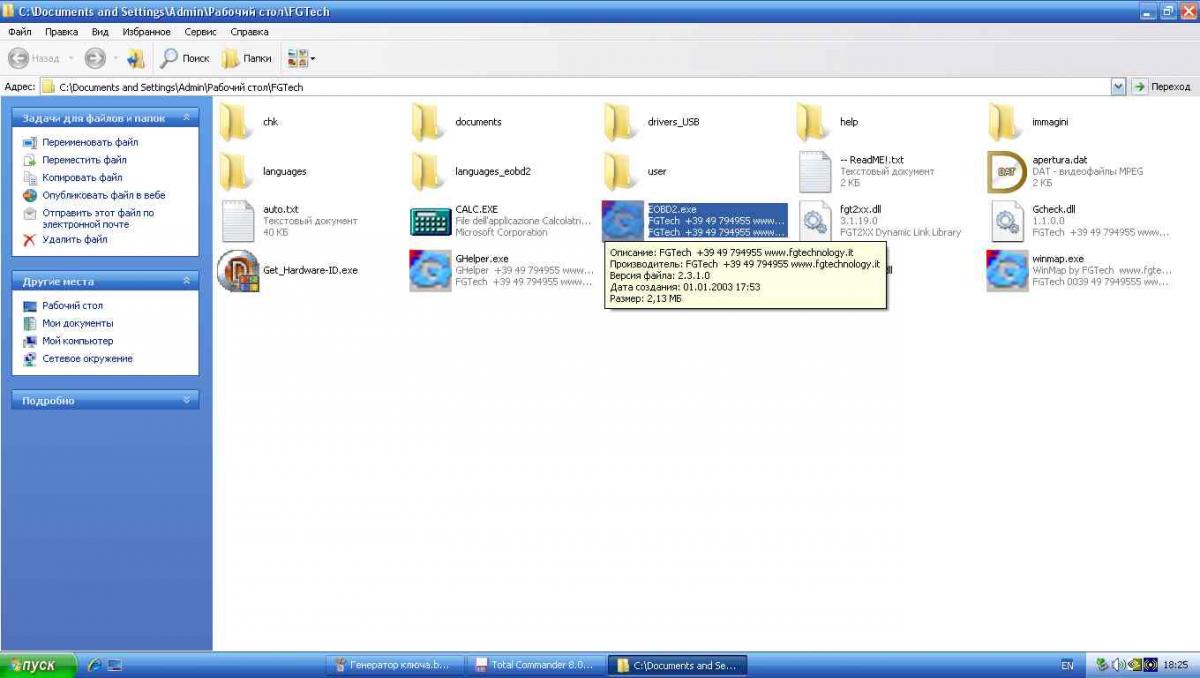The image size is (1200, 678).
Task: Toggle the Folders (Папки) pane button
Action: pyautogui.click(x=247, y=59)
